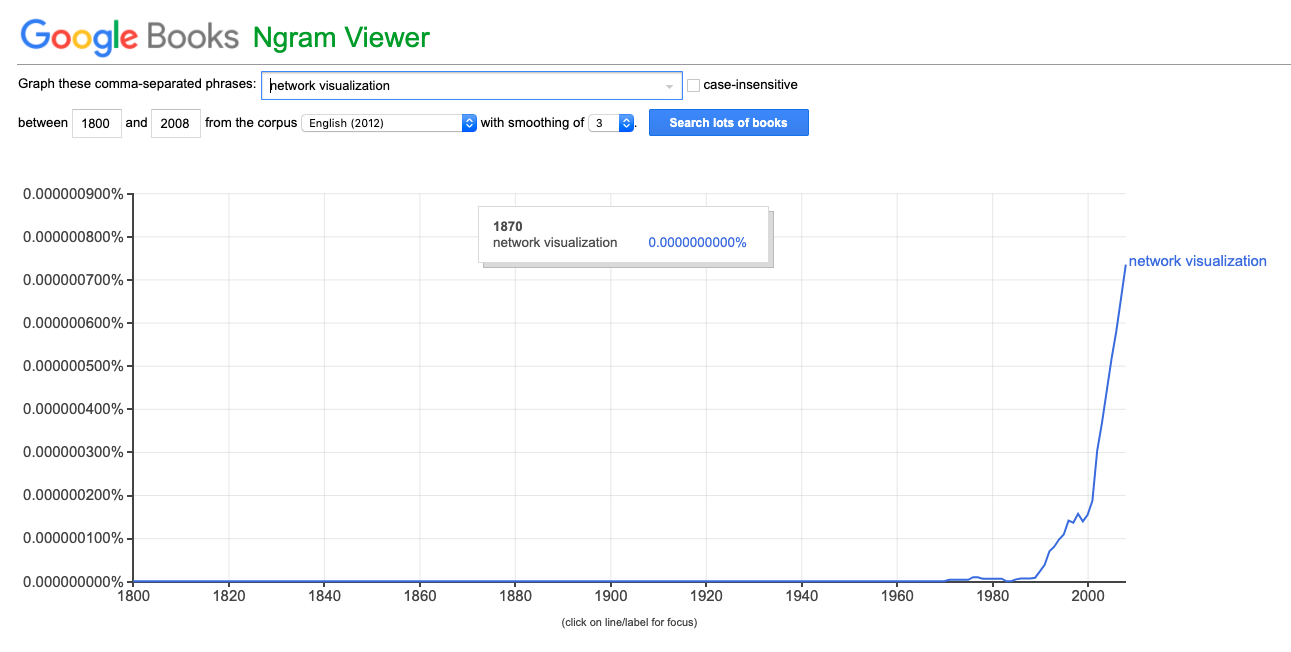Click the blue line's peak near 2008
Image resolution: width=1291 pixels, height=652 pixels.
(1125, 266)
